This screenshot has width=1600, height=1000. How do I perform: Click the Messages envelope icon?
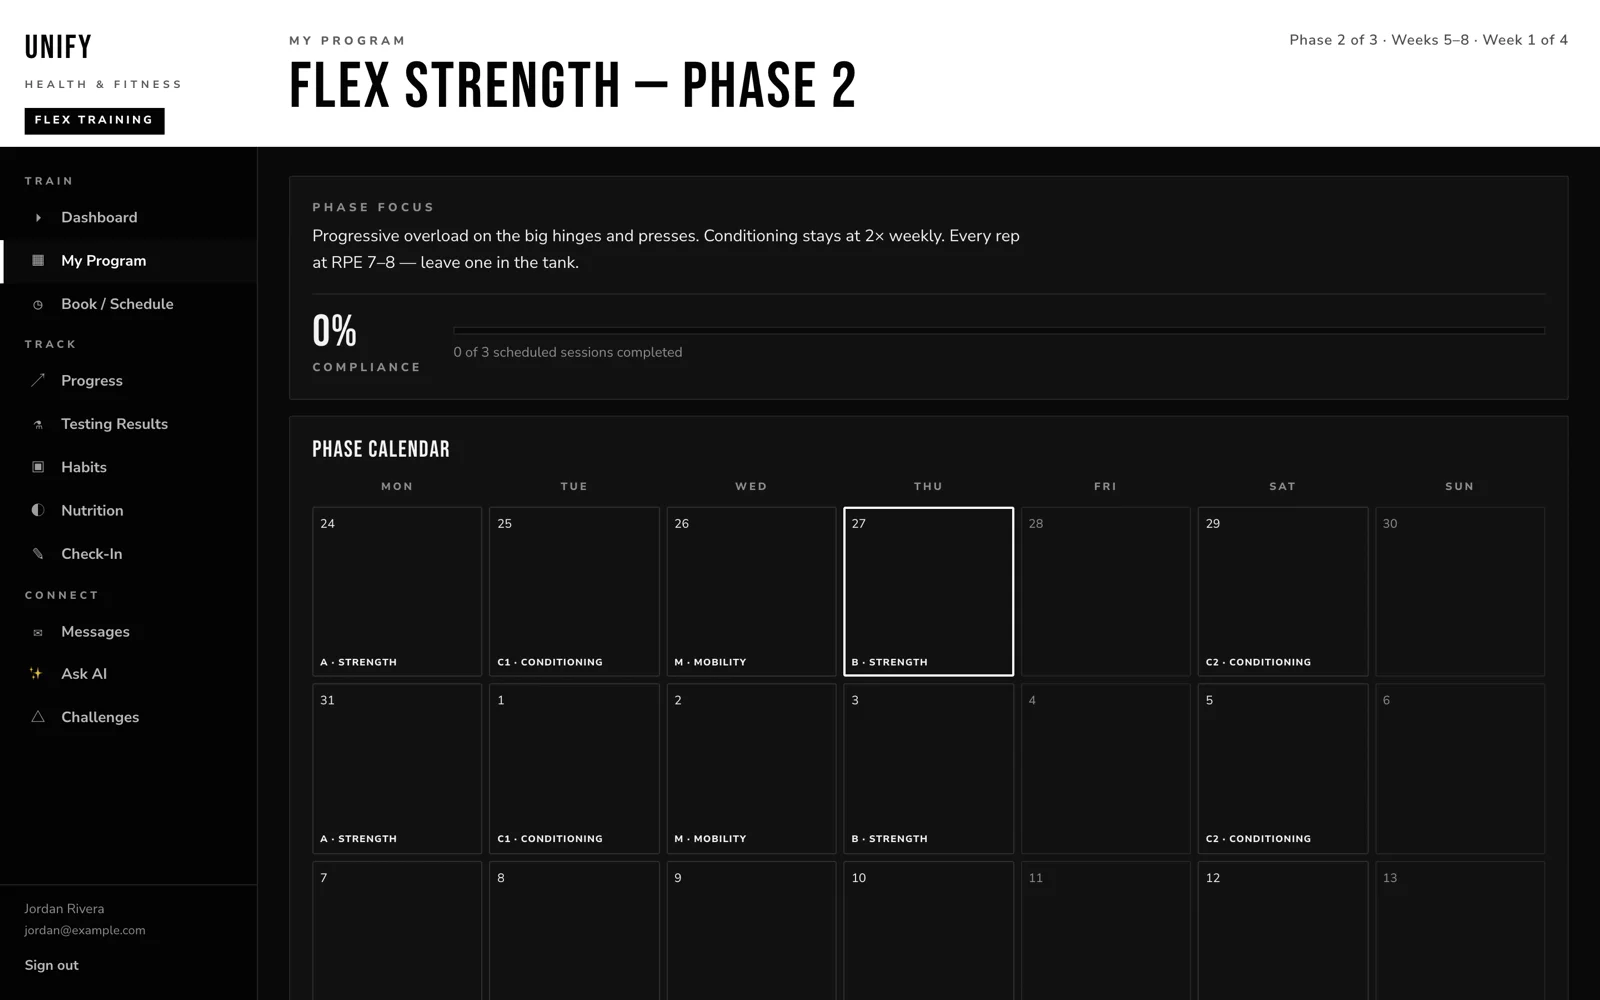pos(38,632)
